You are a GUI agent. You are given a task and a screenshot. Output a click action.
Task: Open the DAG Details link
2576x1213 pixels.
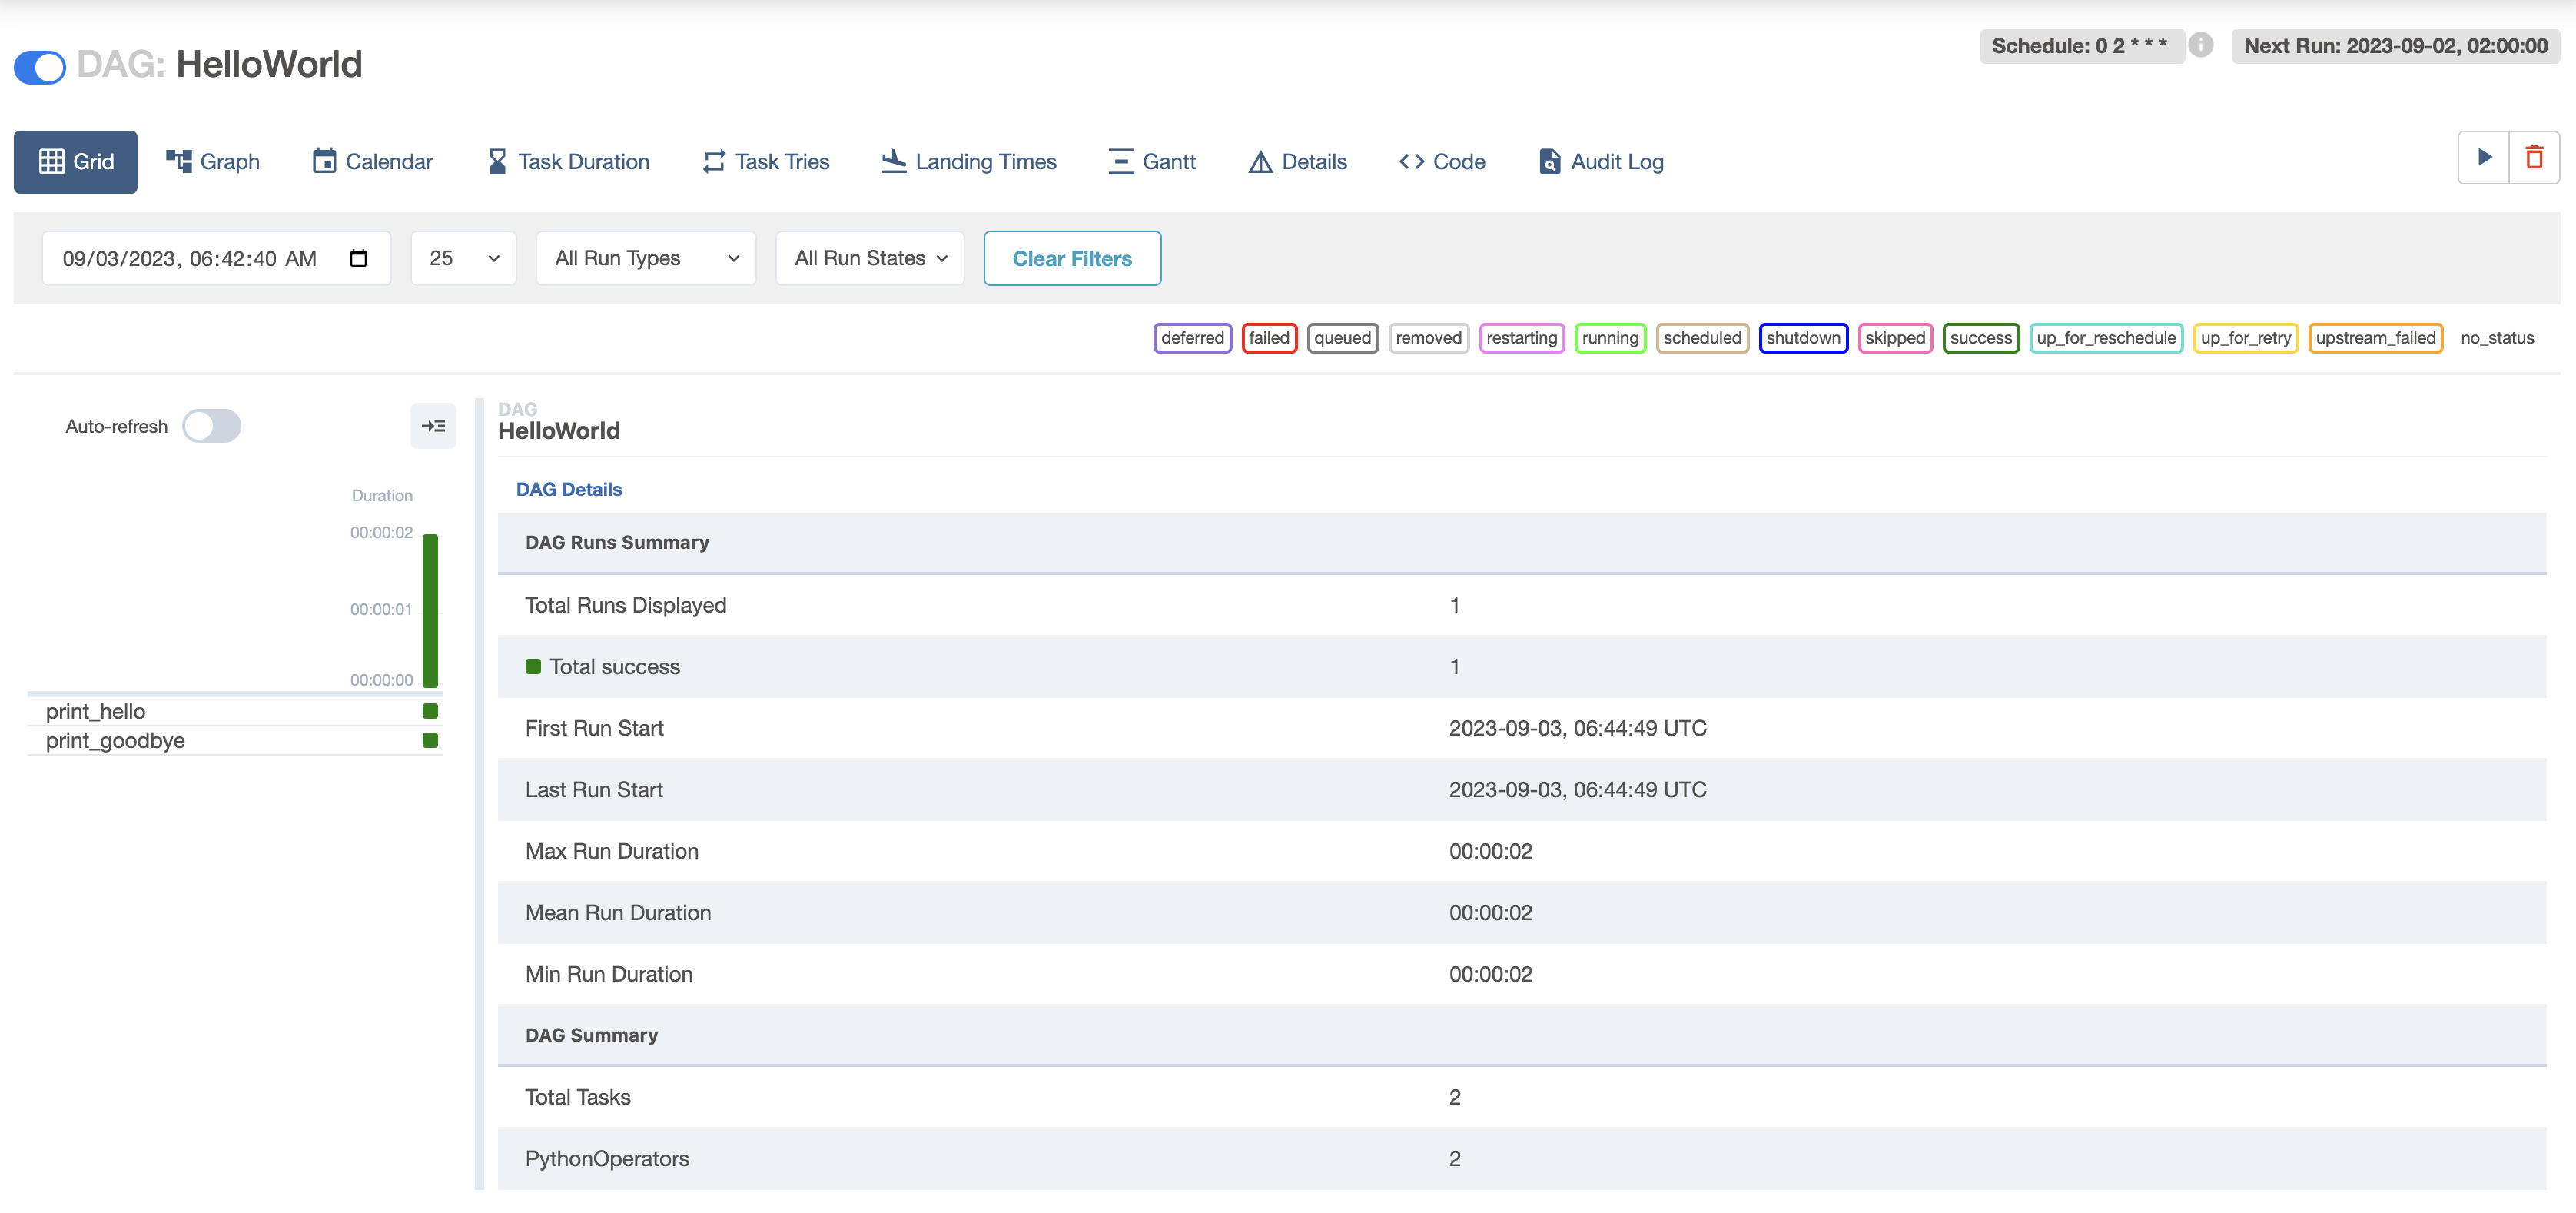568,489
